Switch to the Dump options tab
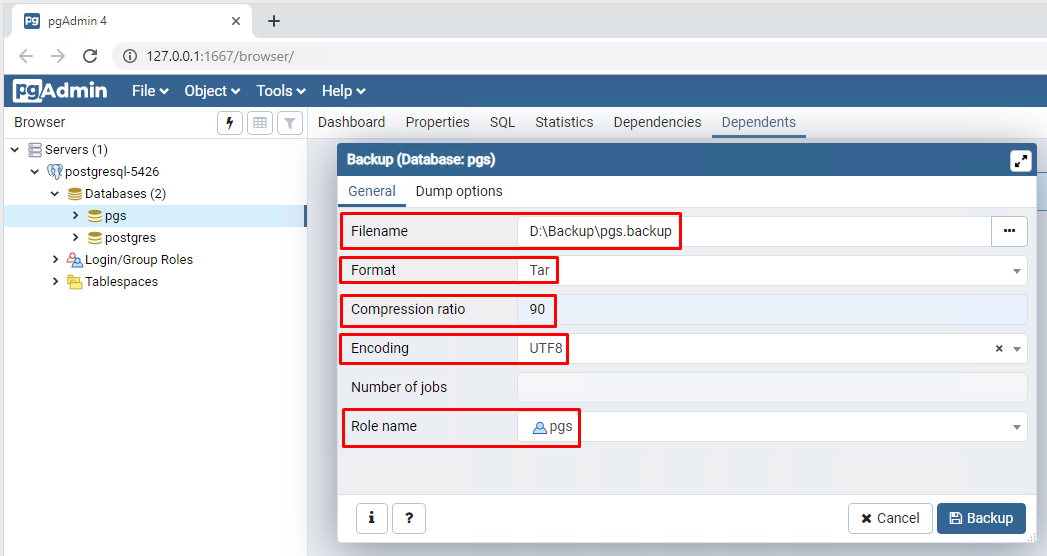This screenshot has width=1047, height=556. pos(459,191)
